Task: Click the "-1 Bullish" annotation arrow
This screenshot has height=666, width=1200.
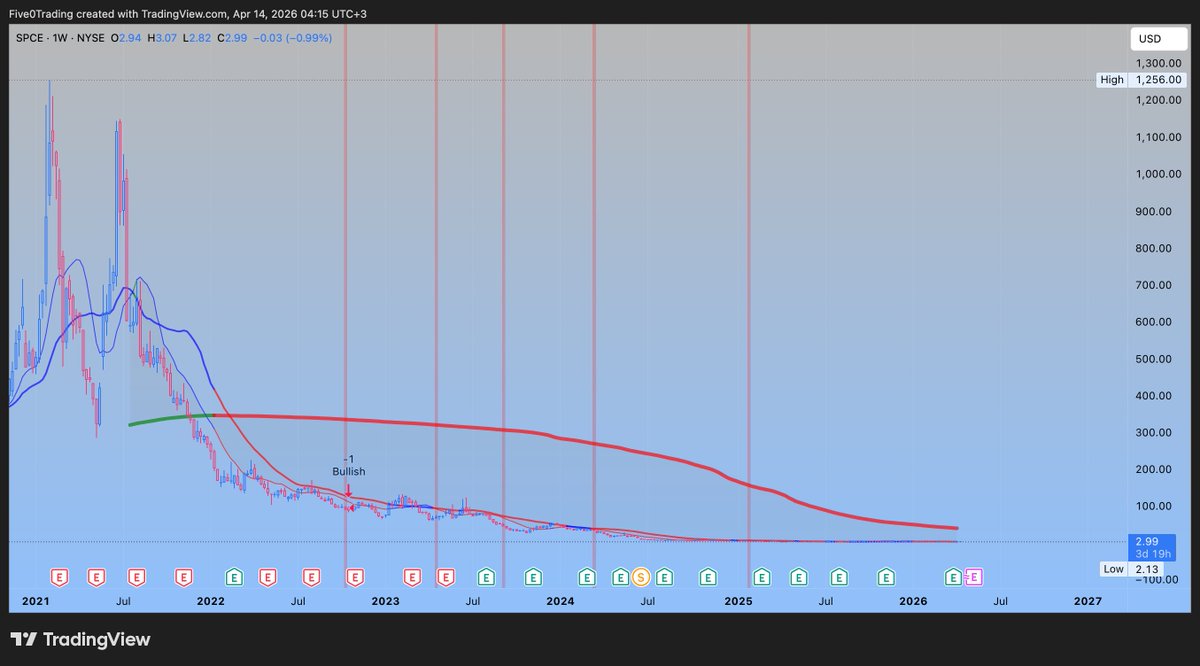Action: tap(348, 490)
